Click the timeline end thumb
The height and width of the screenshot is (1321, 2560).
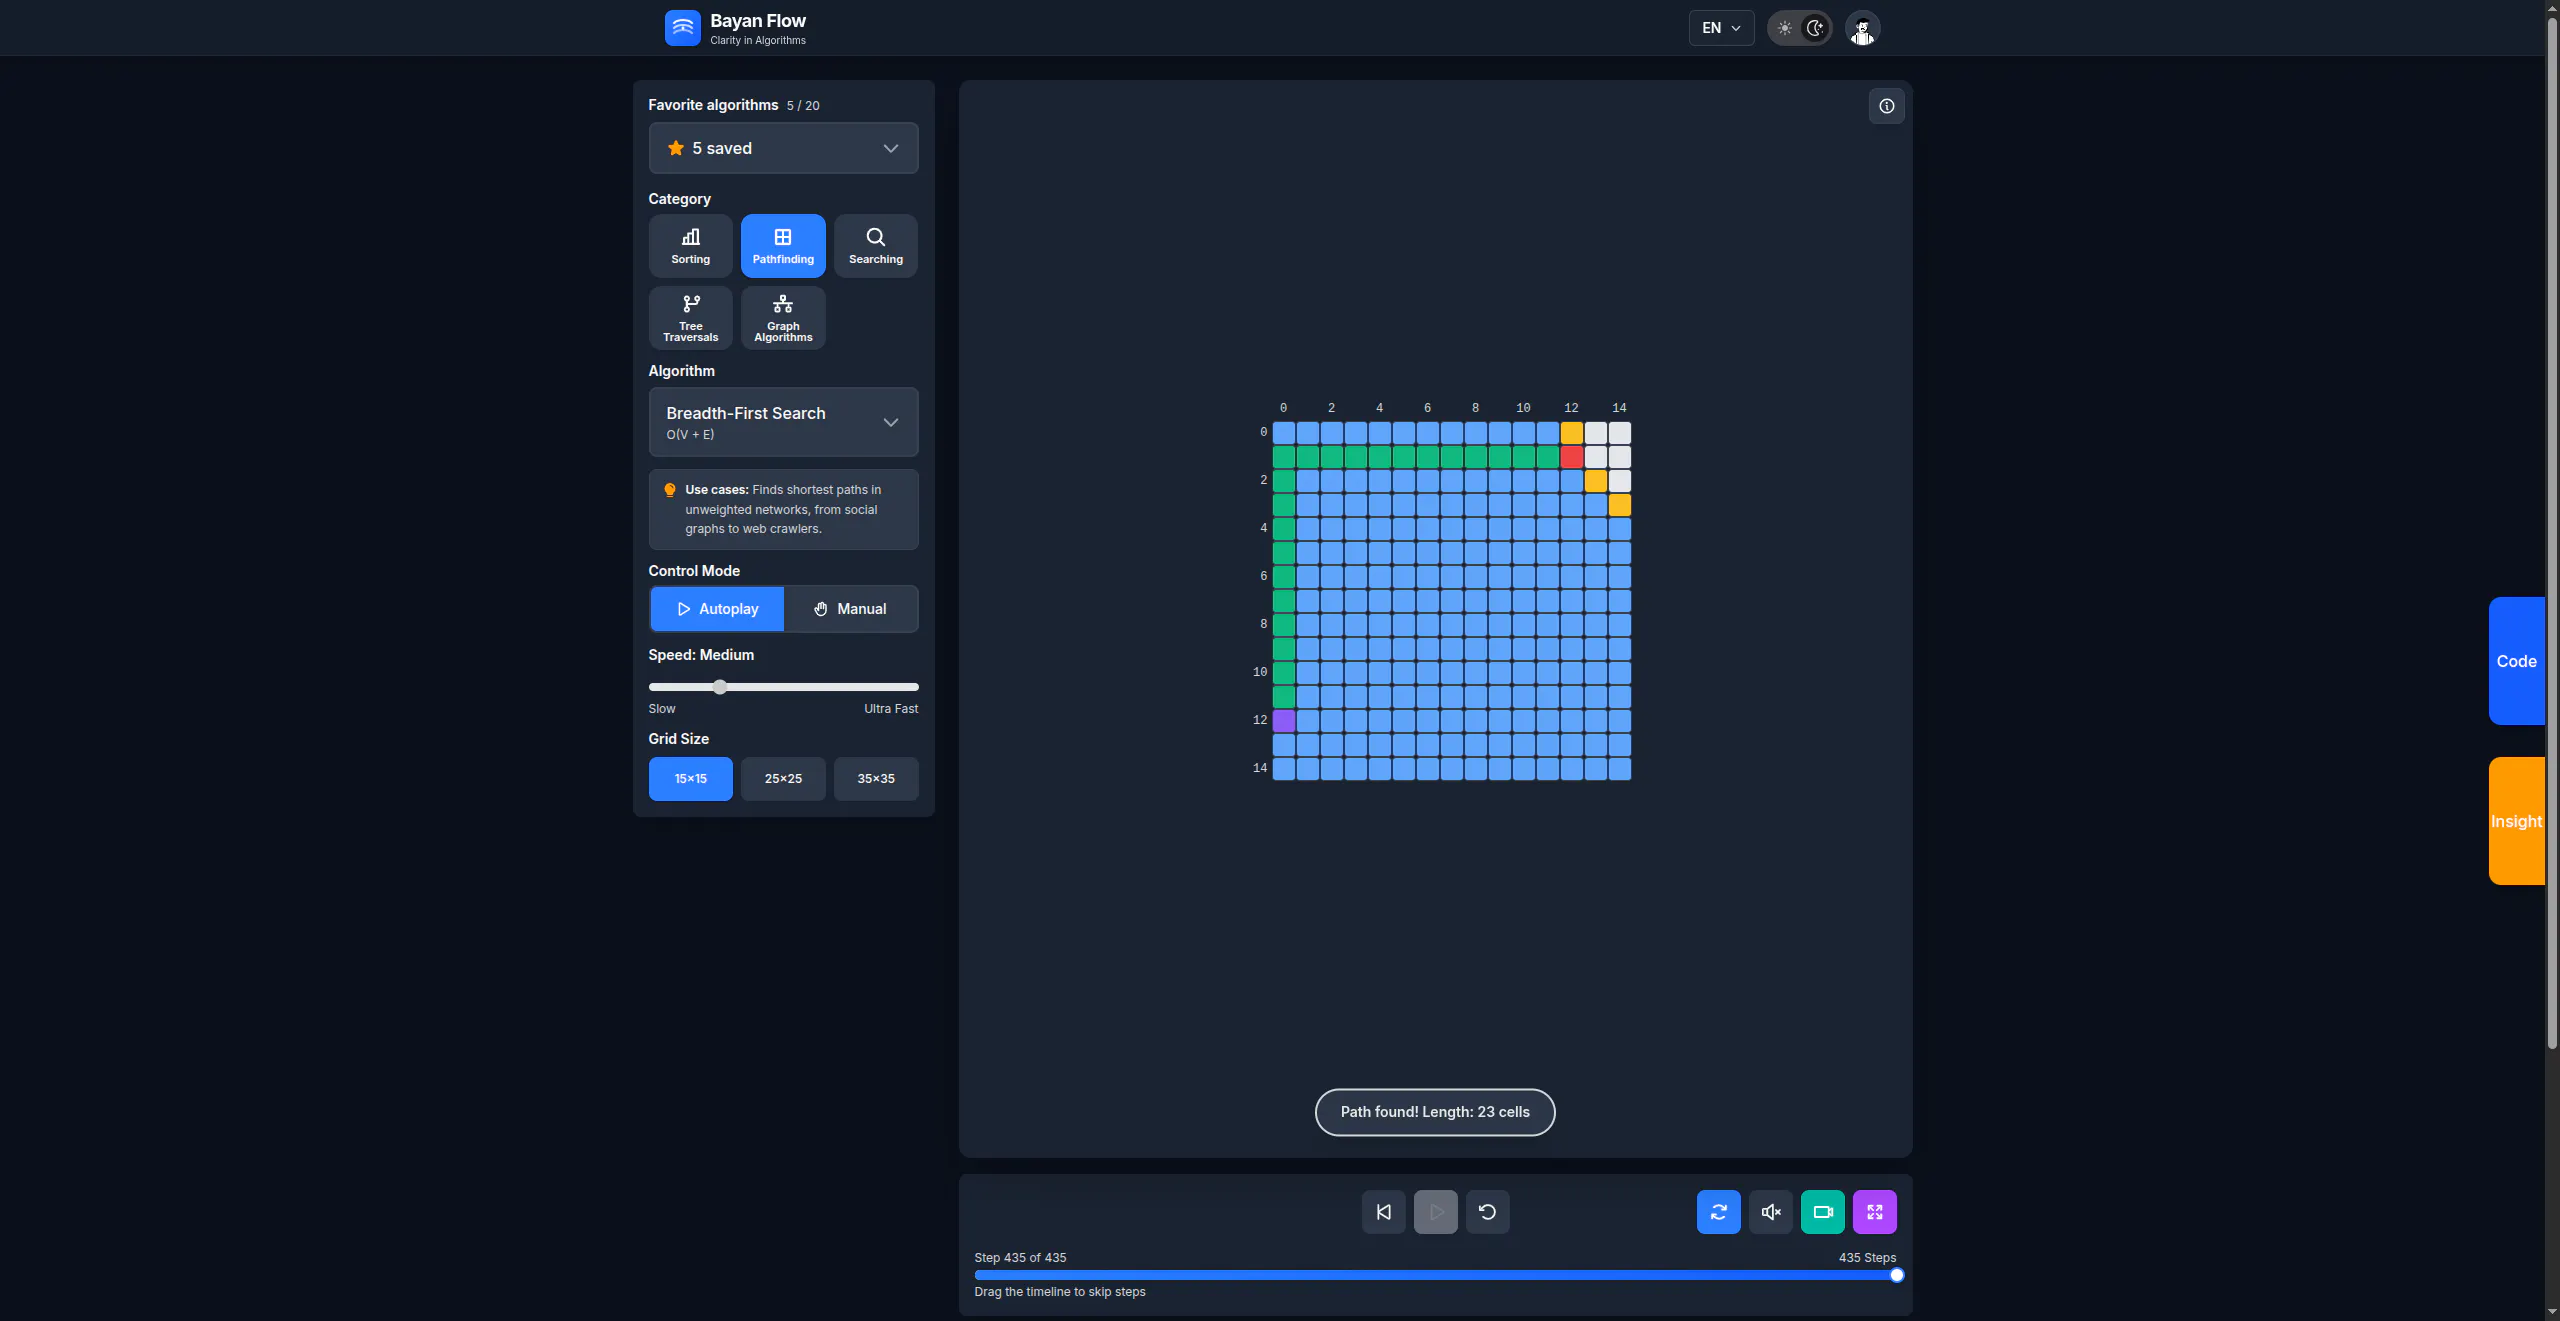tap(1896, 1275)
